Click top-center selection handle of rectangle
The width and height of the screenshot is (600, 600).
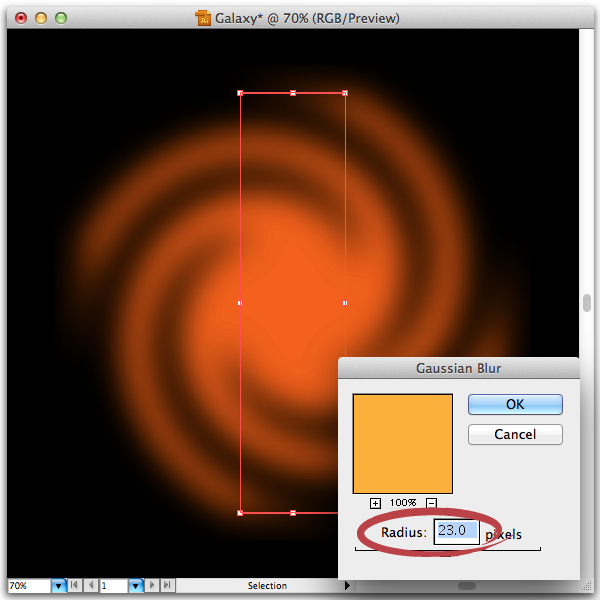[x=293, y=93]
